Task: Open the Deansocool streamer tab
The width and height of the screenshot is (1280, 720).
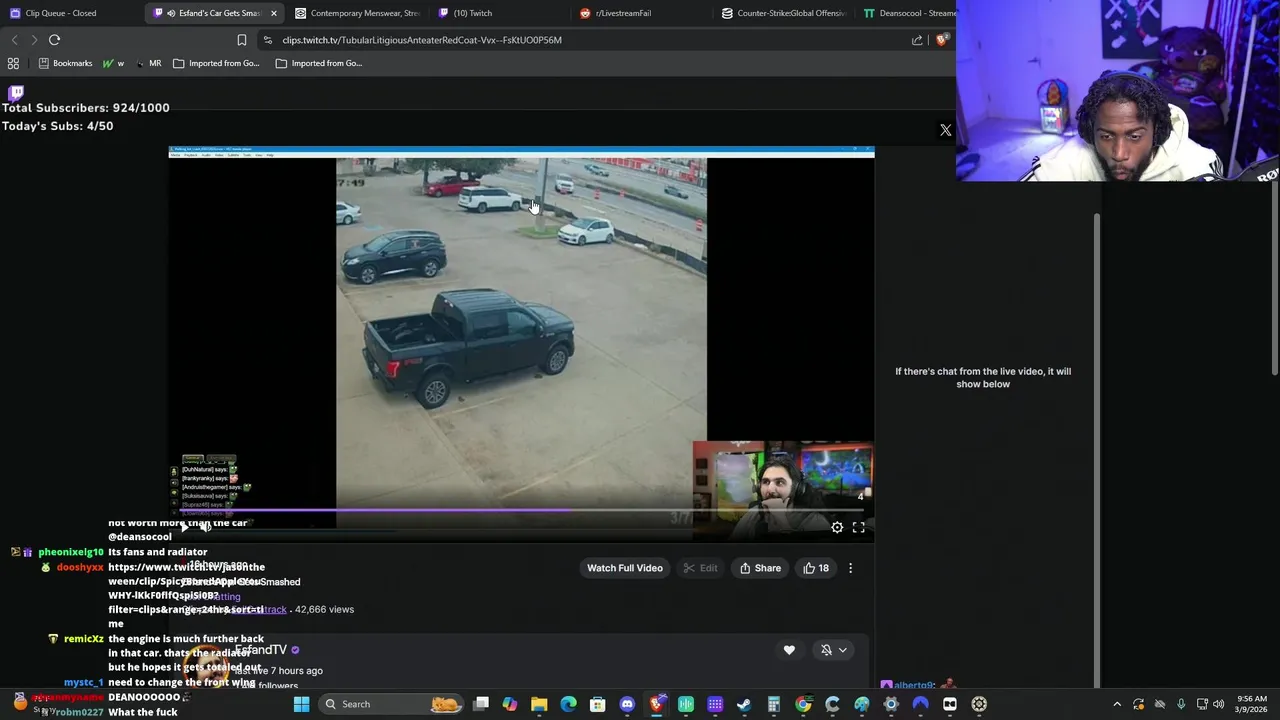Action: (x=909, y=13)
